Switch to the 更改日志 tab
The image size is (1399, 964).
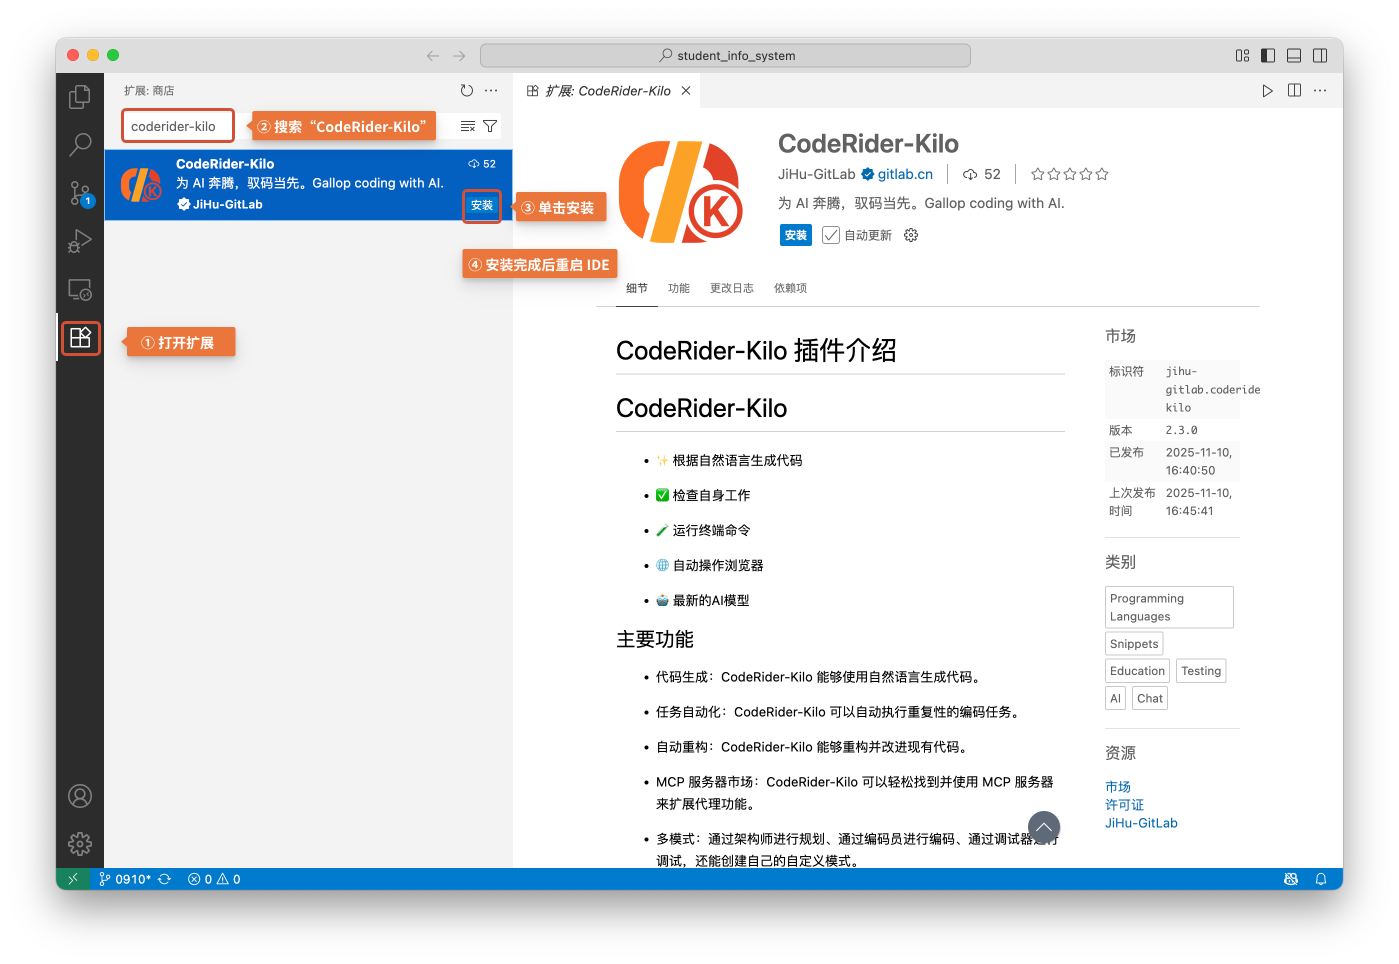pos(731,288)
